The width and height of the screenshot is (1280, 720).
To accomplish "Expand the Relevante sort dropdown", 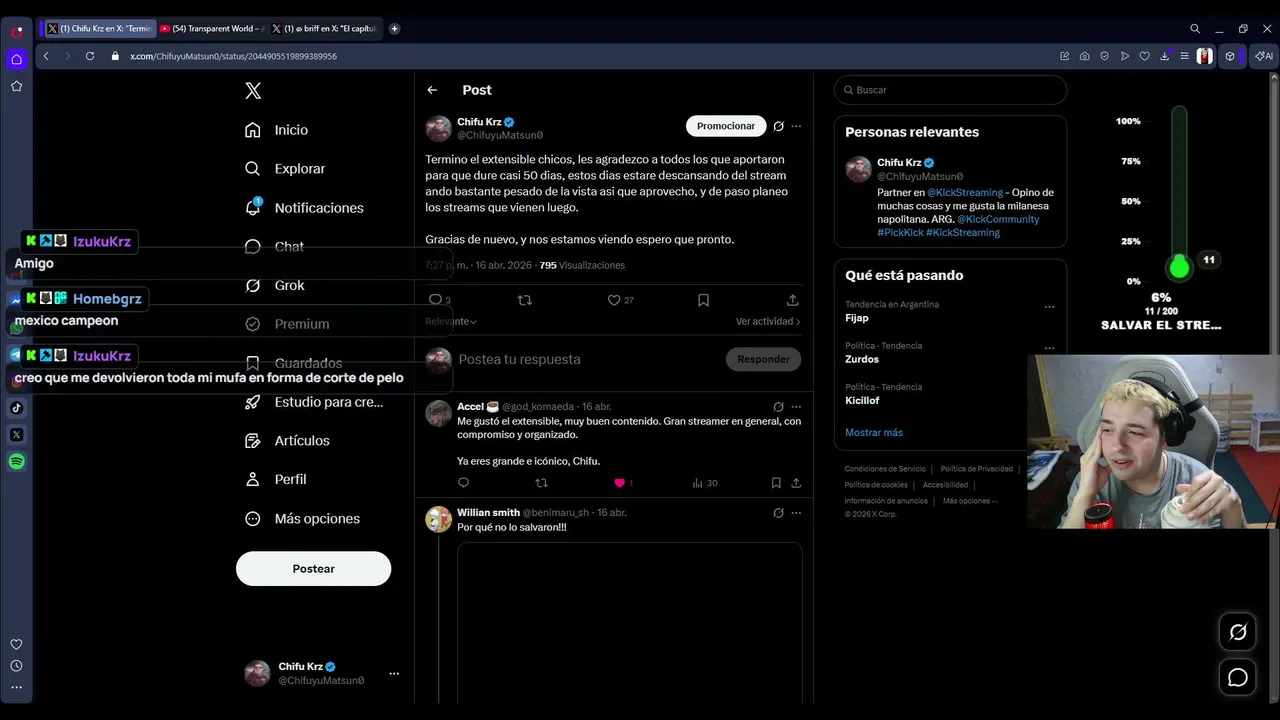I will tap(451, 321).
